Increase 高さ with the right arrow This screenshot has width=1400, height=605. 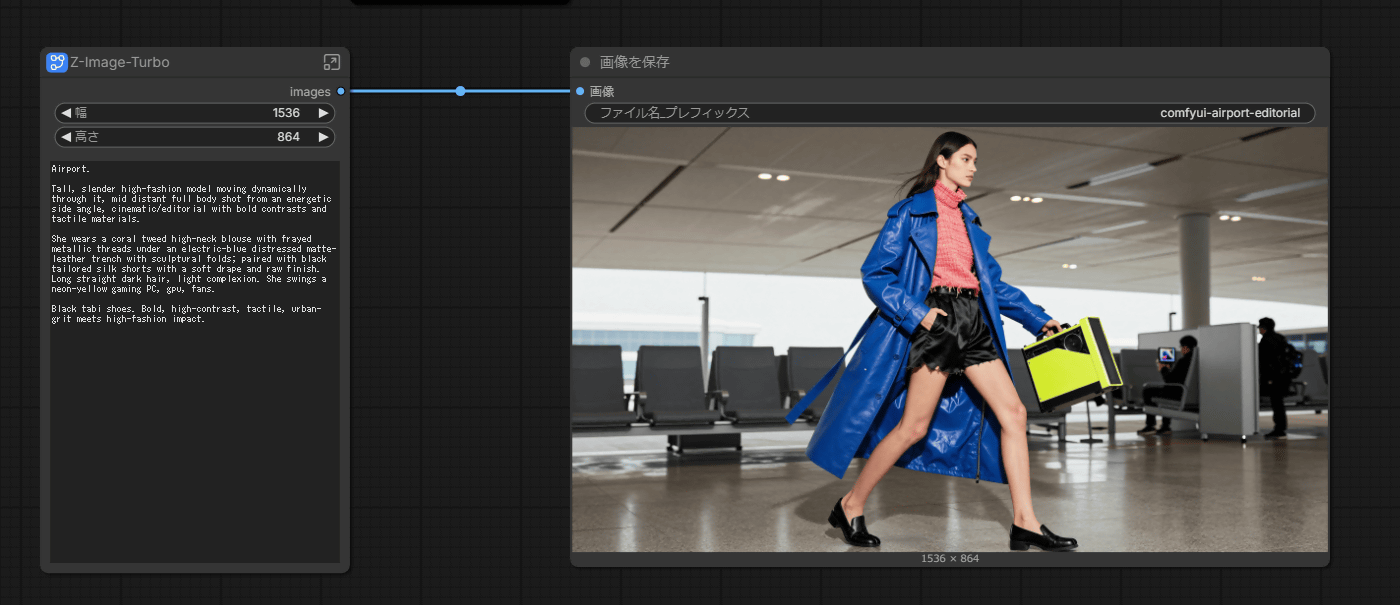pyautogui.click(x=323, y=137)
